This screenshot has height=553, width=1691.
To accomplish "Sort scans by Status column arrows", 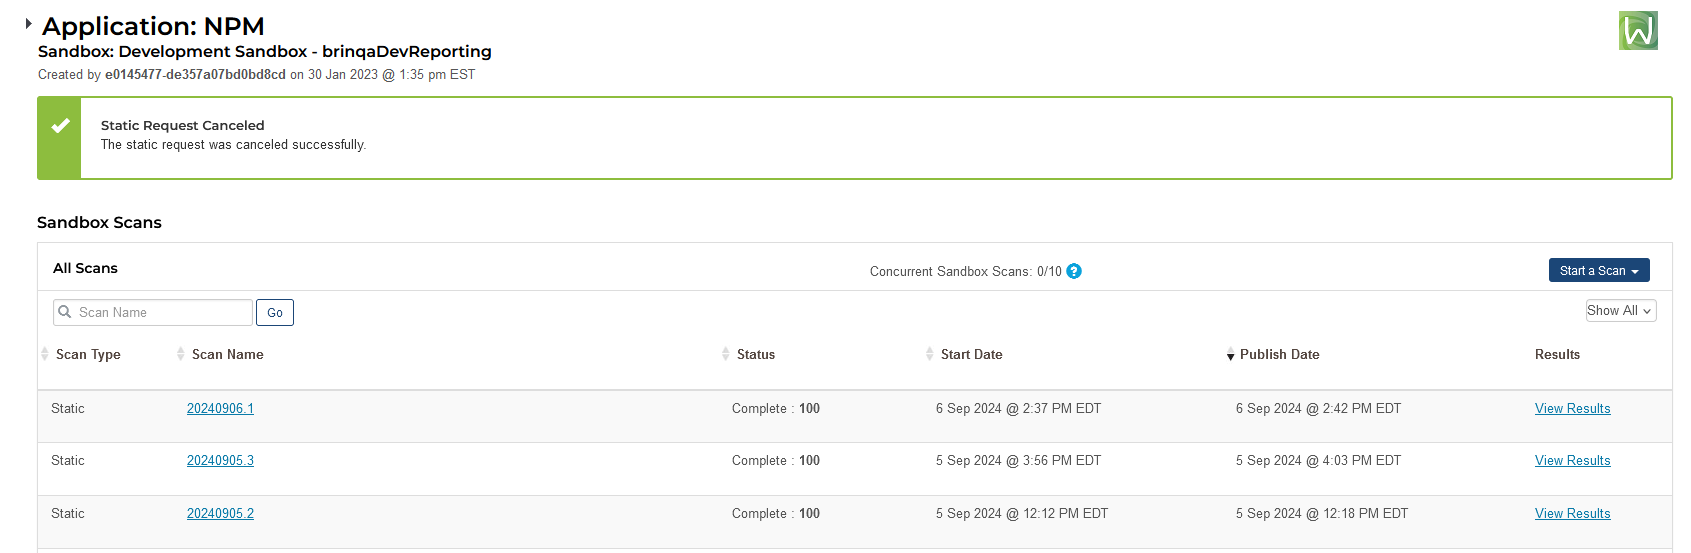I will point(726,354).
